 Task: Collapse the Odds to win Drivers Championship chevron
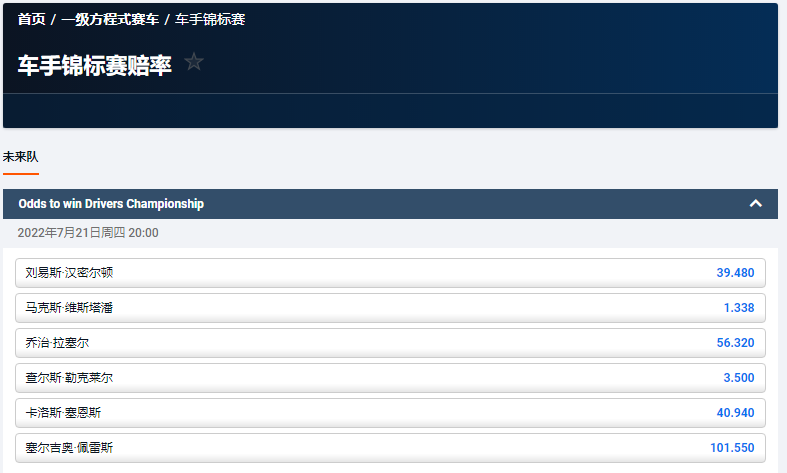(x=756, y=204)
